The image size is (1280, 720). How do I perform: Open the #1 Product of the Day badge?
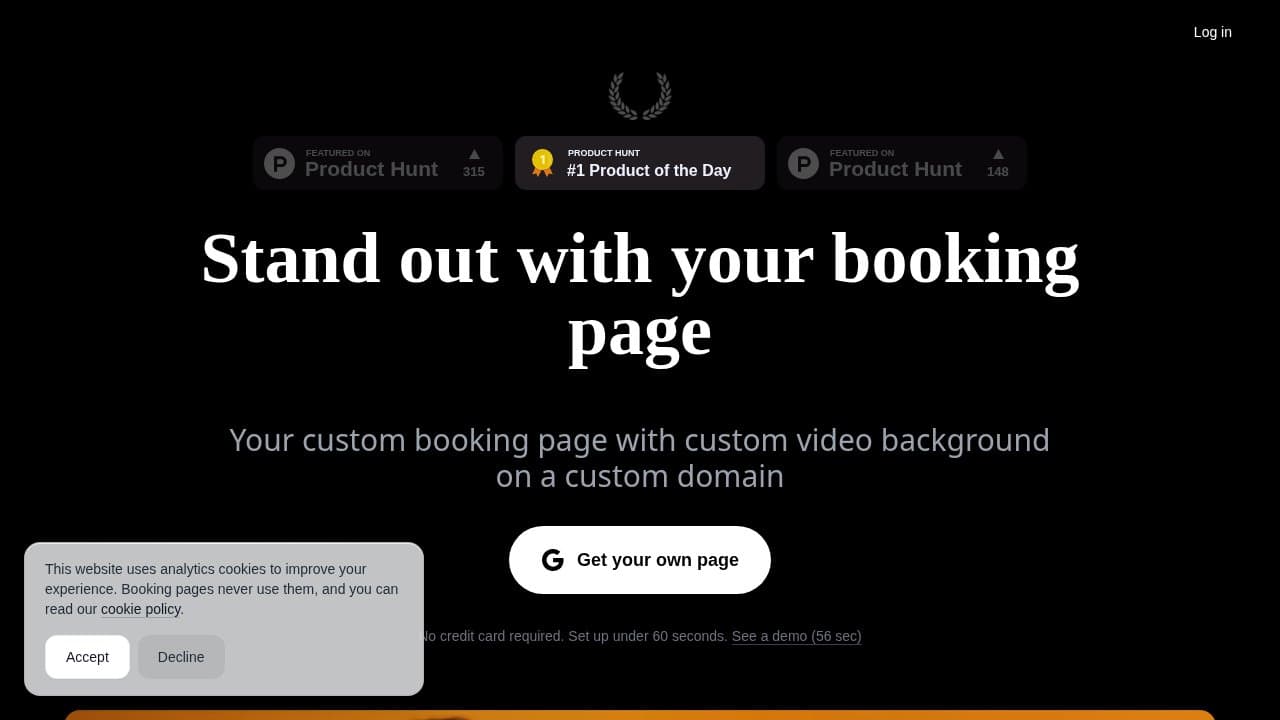[x=640, y=163]
